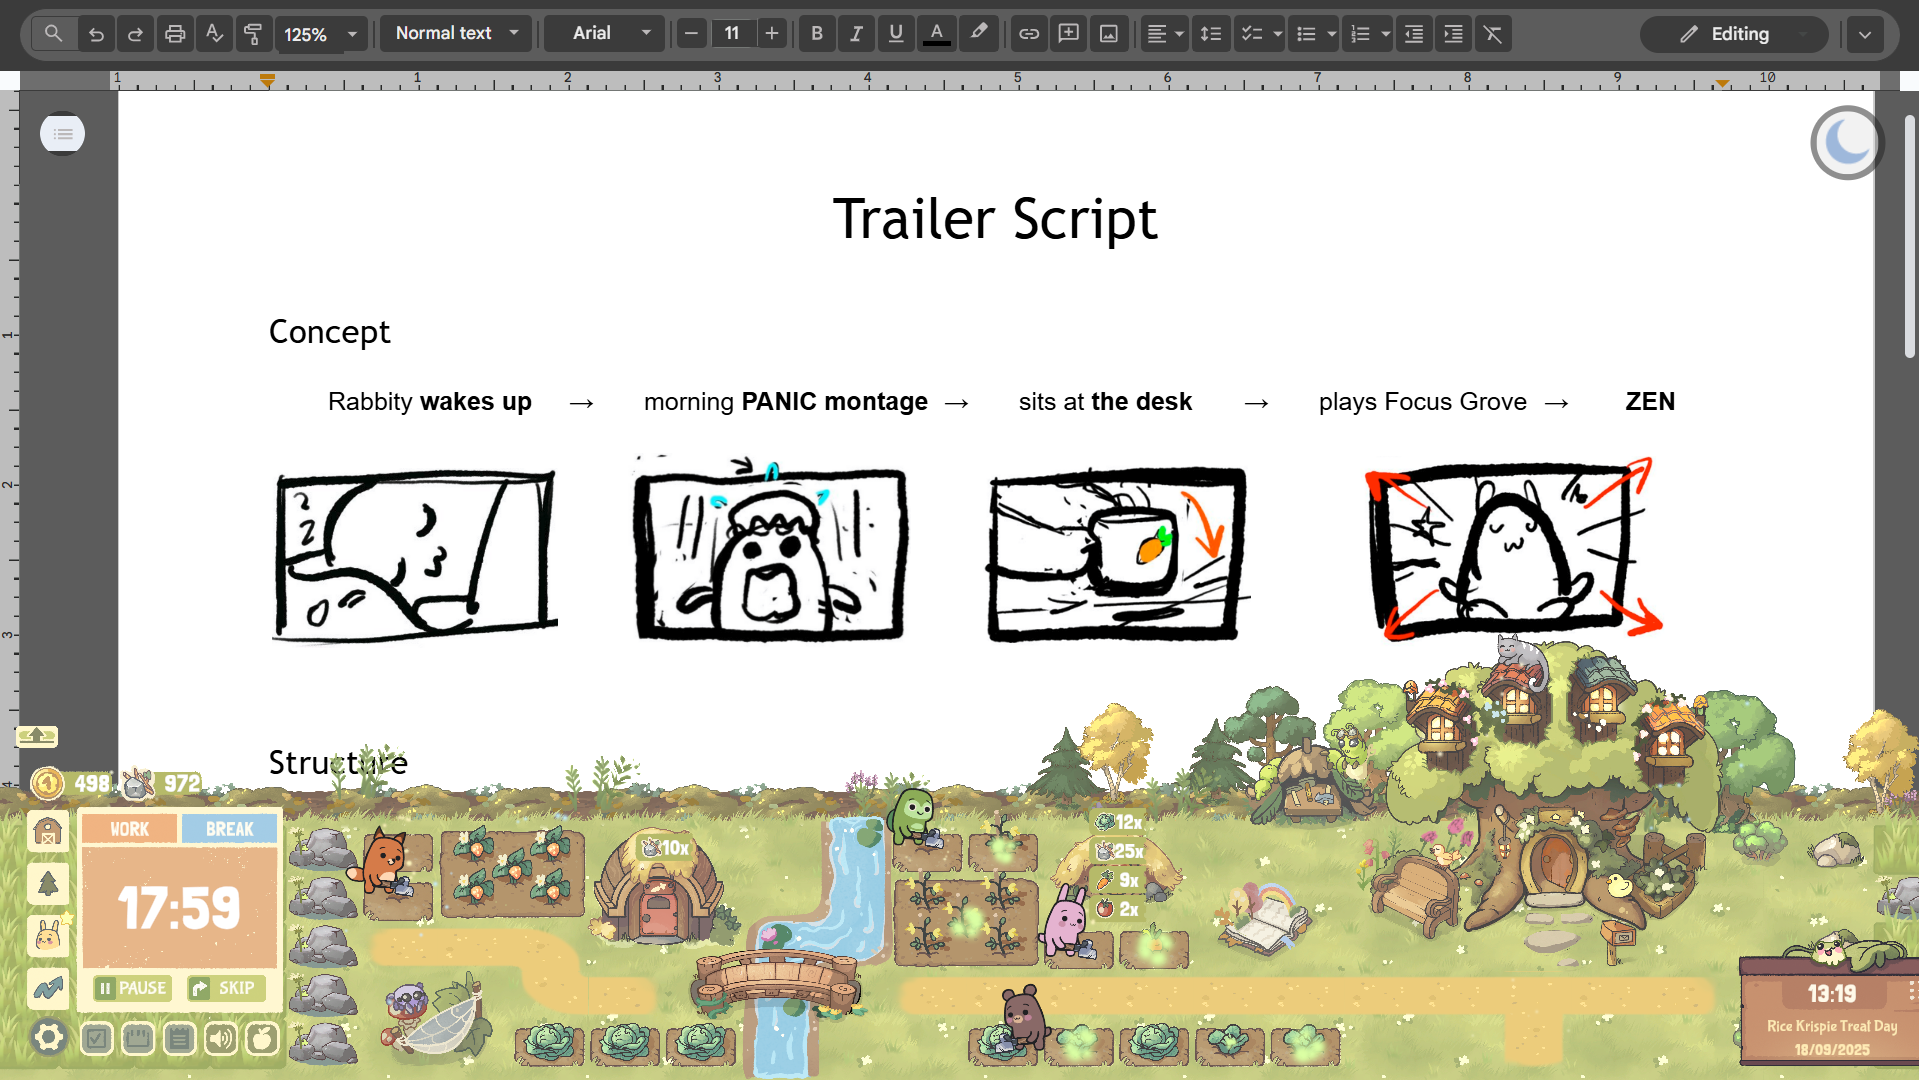Open the text color picker
Screen dimensions: 1919x1080
pos(936,34)
